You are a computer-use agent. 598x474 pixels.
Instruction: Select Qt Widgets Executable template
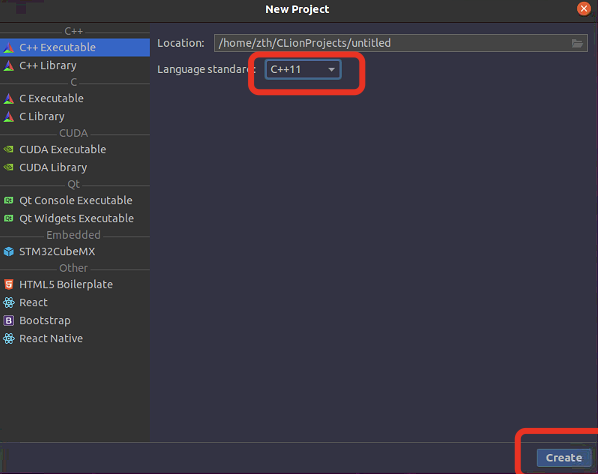point(75,219)
